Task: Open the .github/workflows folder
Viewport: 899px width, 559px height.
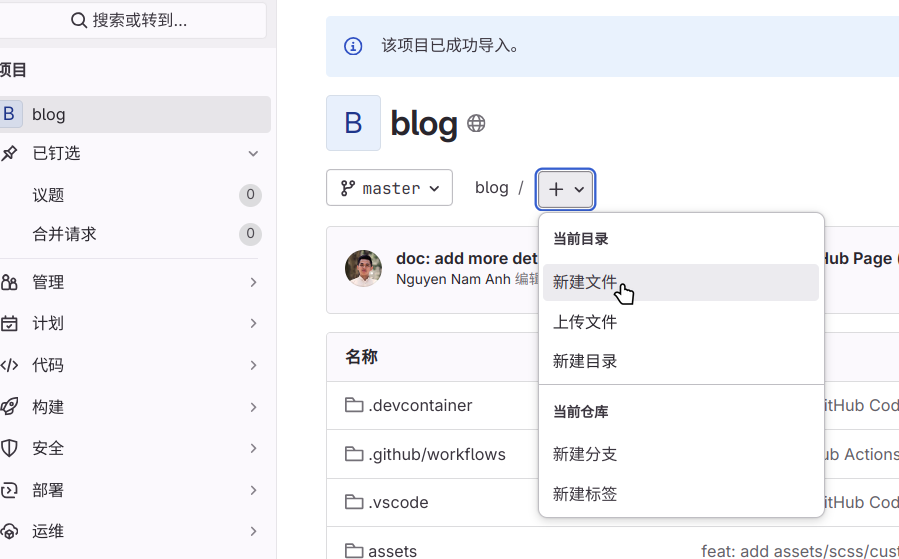Action: point(437,454)
